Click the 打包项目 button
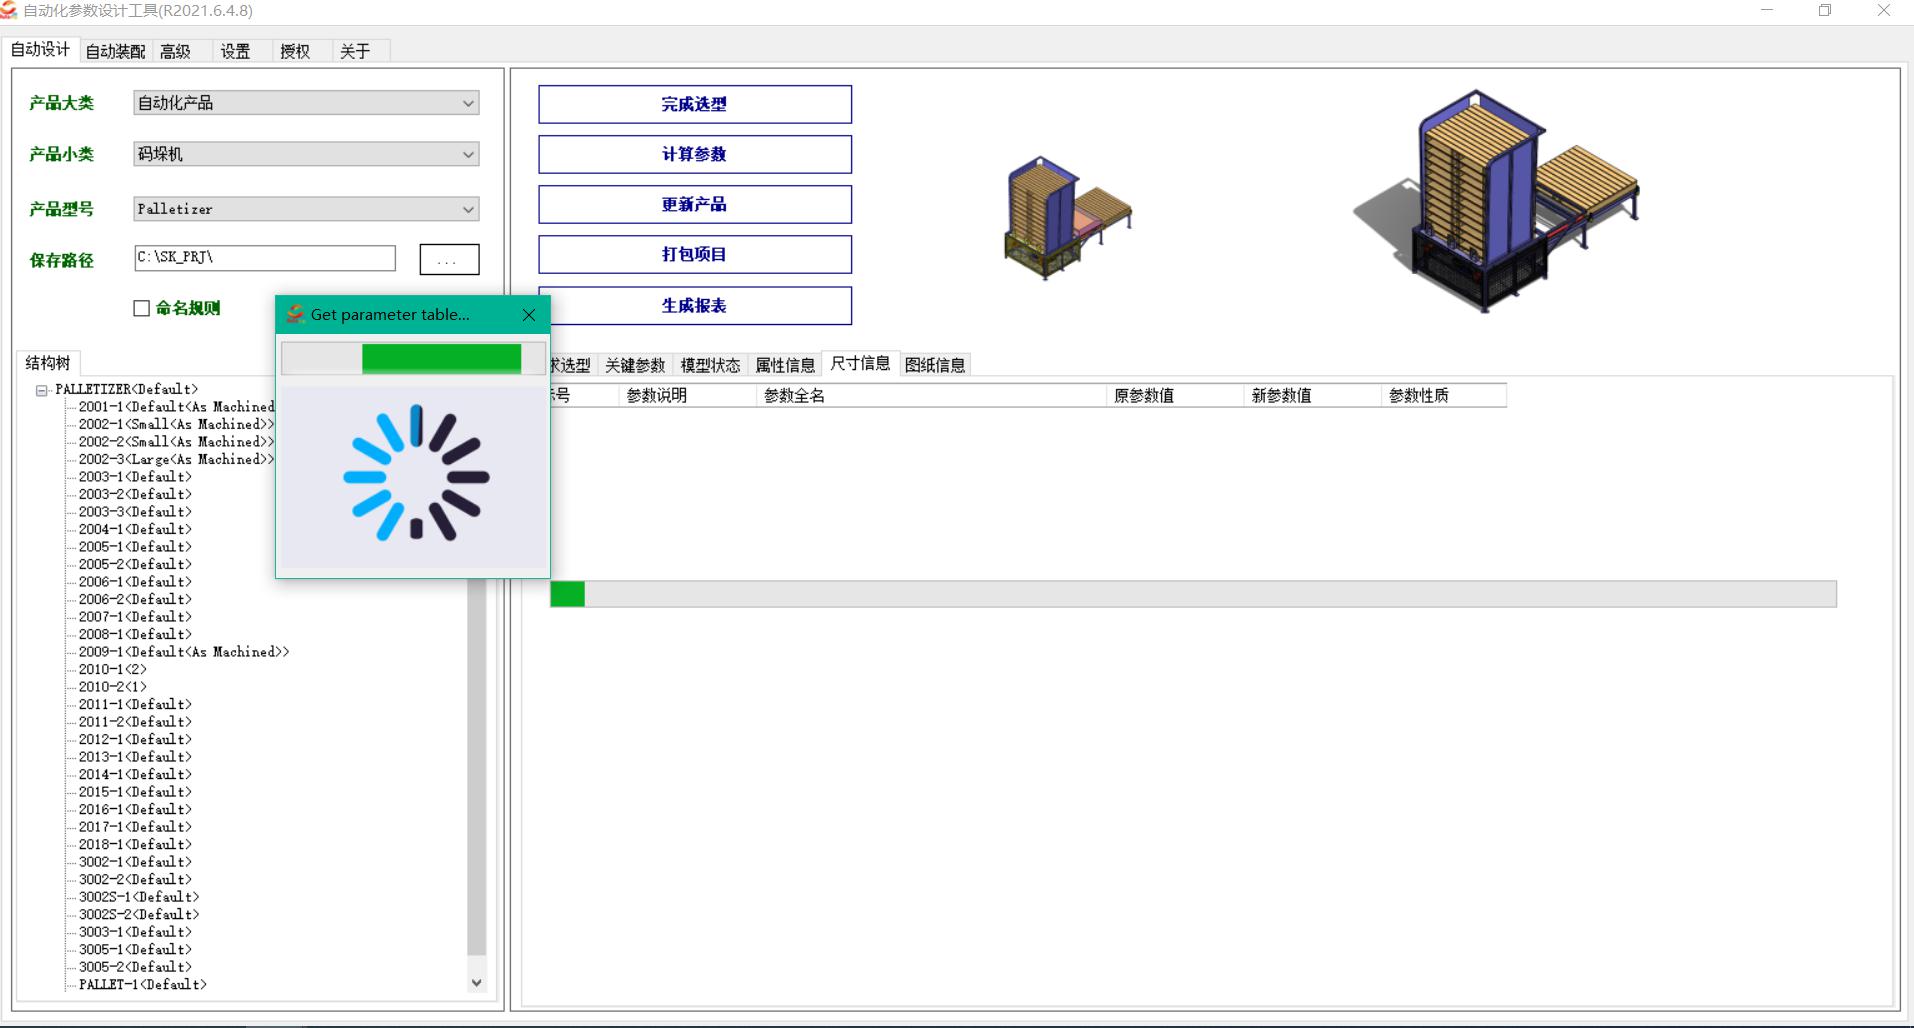Viewport: 1914px width, 1028px height. pyautogui.click(x=694, y=254)
